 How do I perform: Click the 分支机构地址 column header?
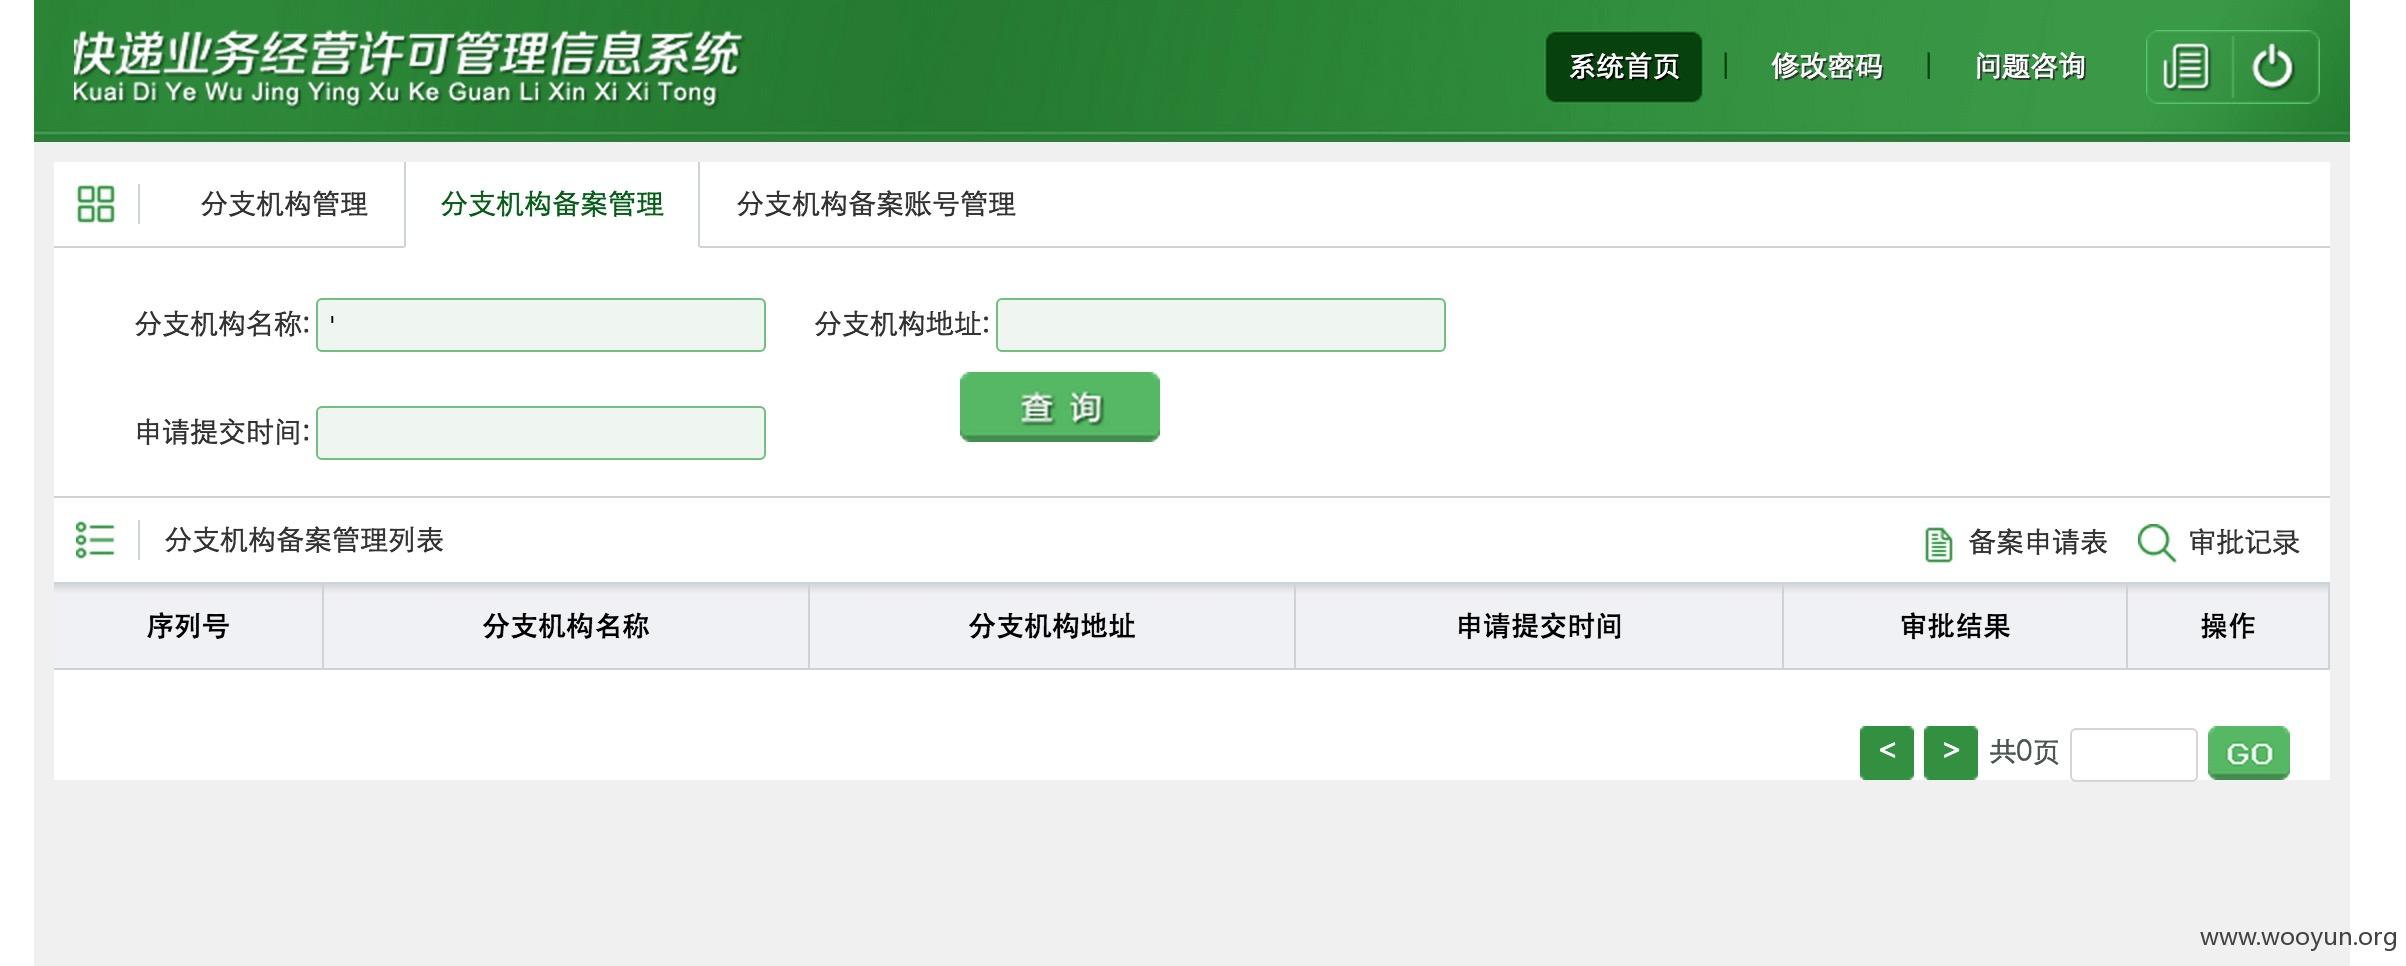pyautogui.click(x=1052, y=627)
